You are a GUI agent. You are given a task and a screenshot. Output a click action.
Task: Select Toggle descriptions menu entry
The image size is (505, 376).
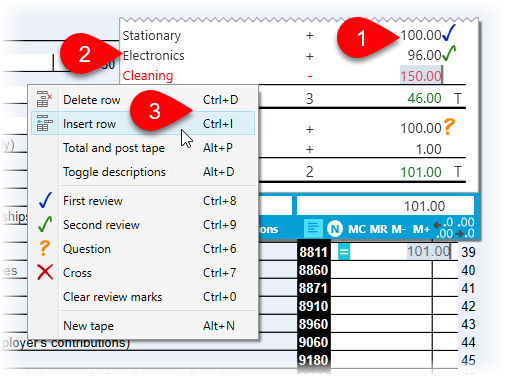point(143,171)
